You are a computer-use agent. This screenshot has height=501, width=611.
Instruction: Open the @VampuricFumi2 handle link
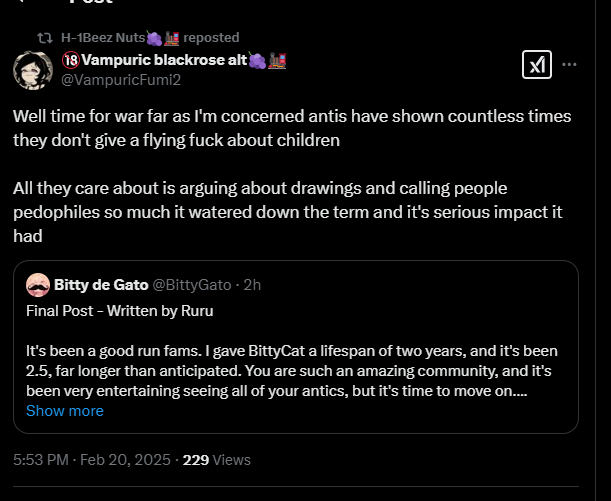(x=121, y=80)
